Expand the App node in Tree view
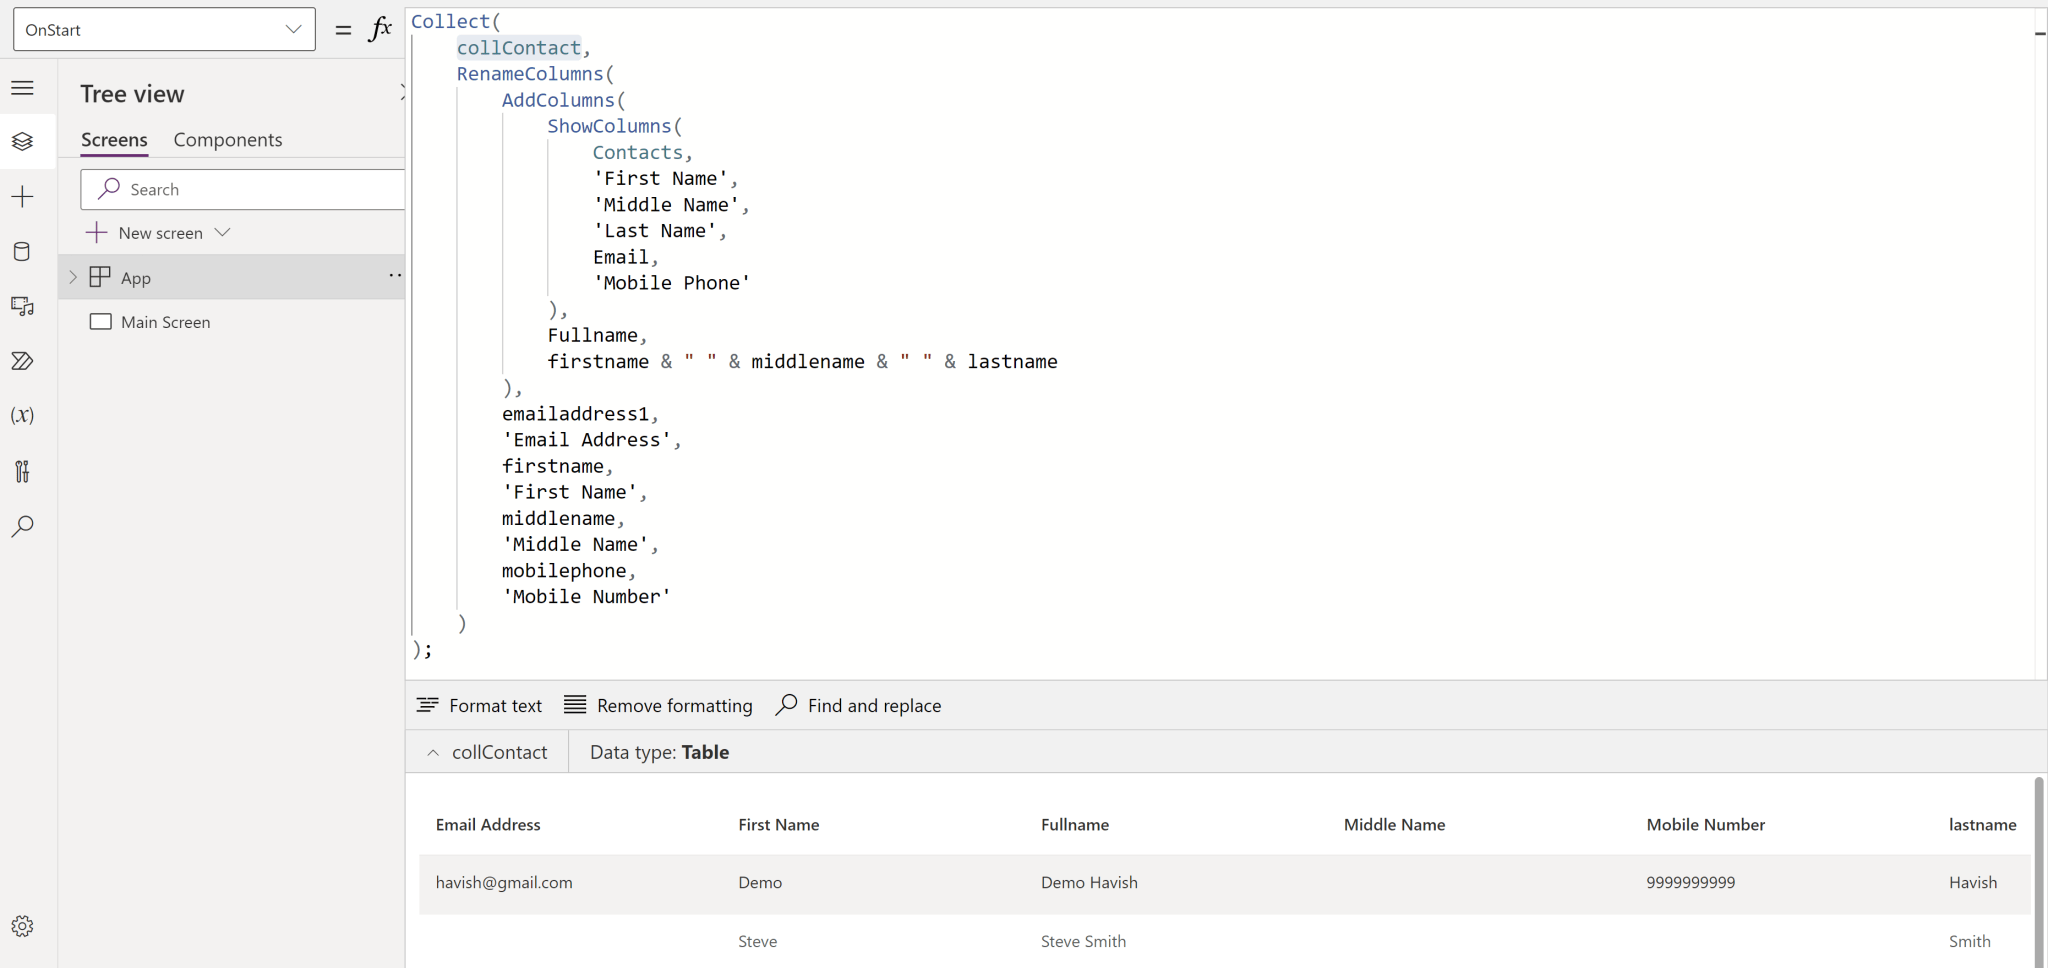 point(71,276)
